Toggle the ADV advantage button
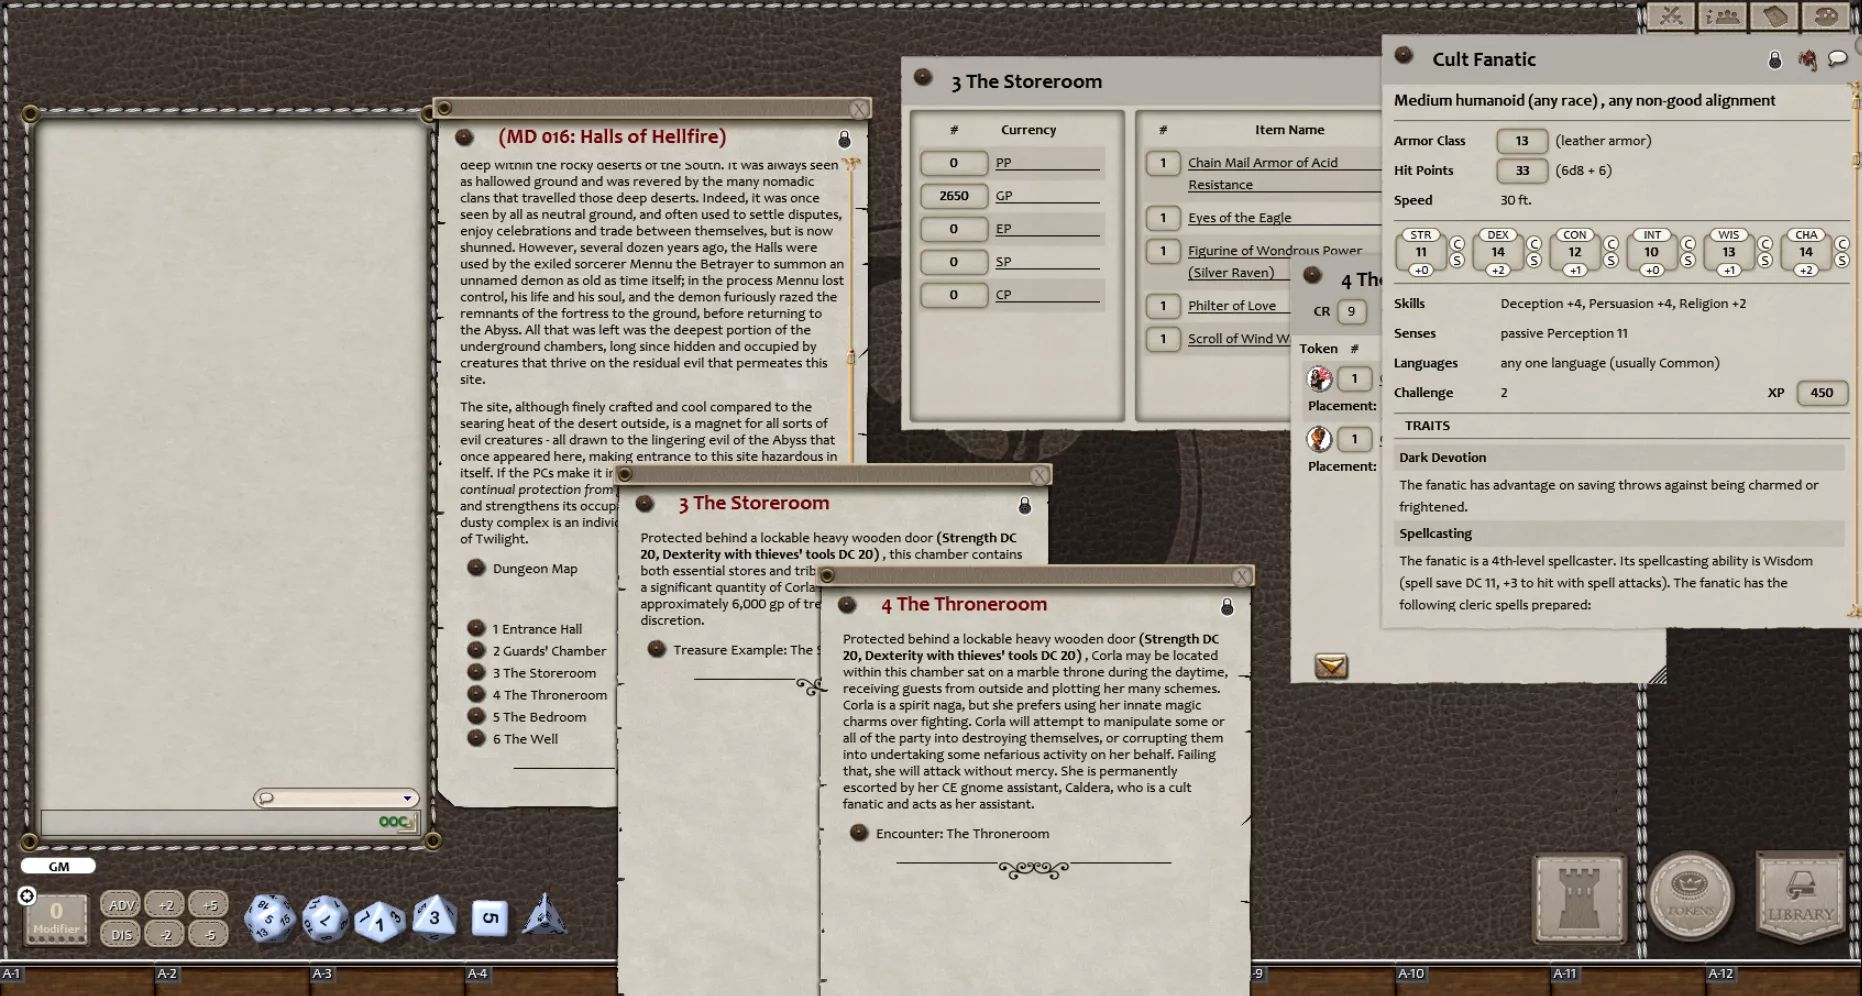Image resolution: width=1862 pixels, height=996 pixels. tap(121, 905)
